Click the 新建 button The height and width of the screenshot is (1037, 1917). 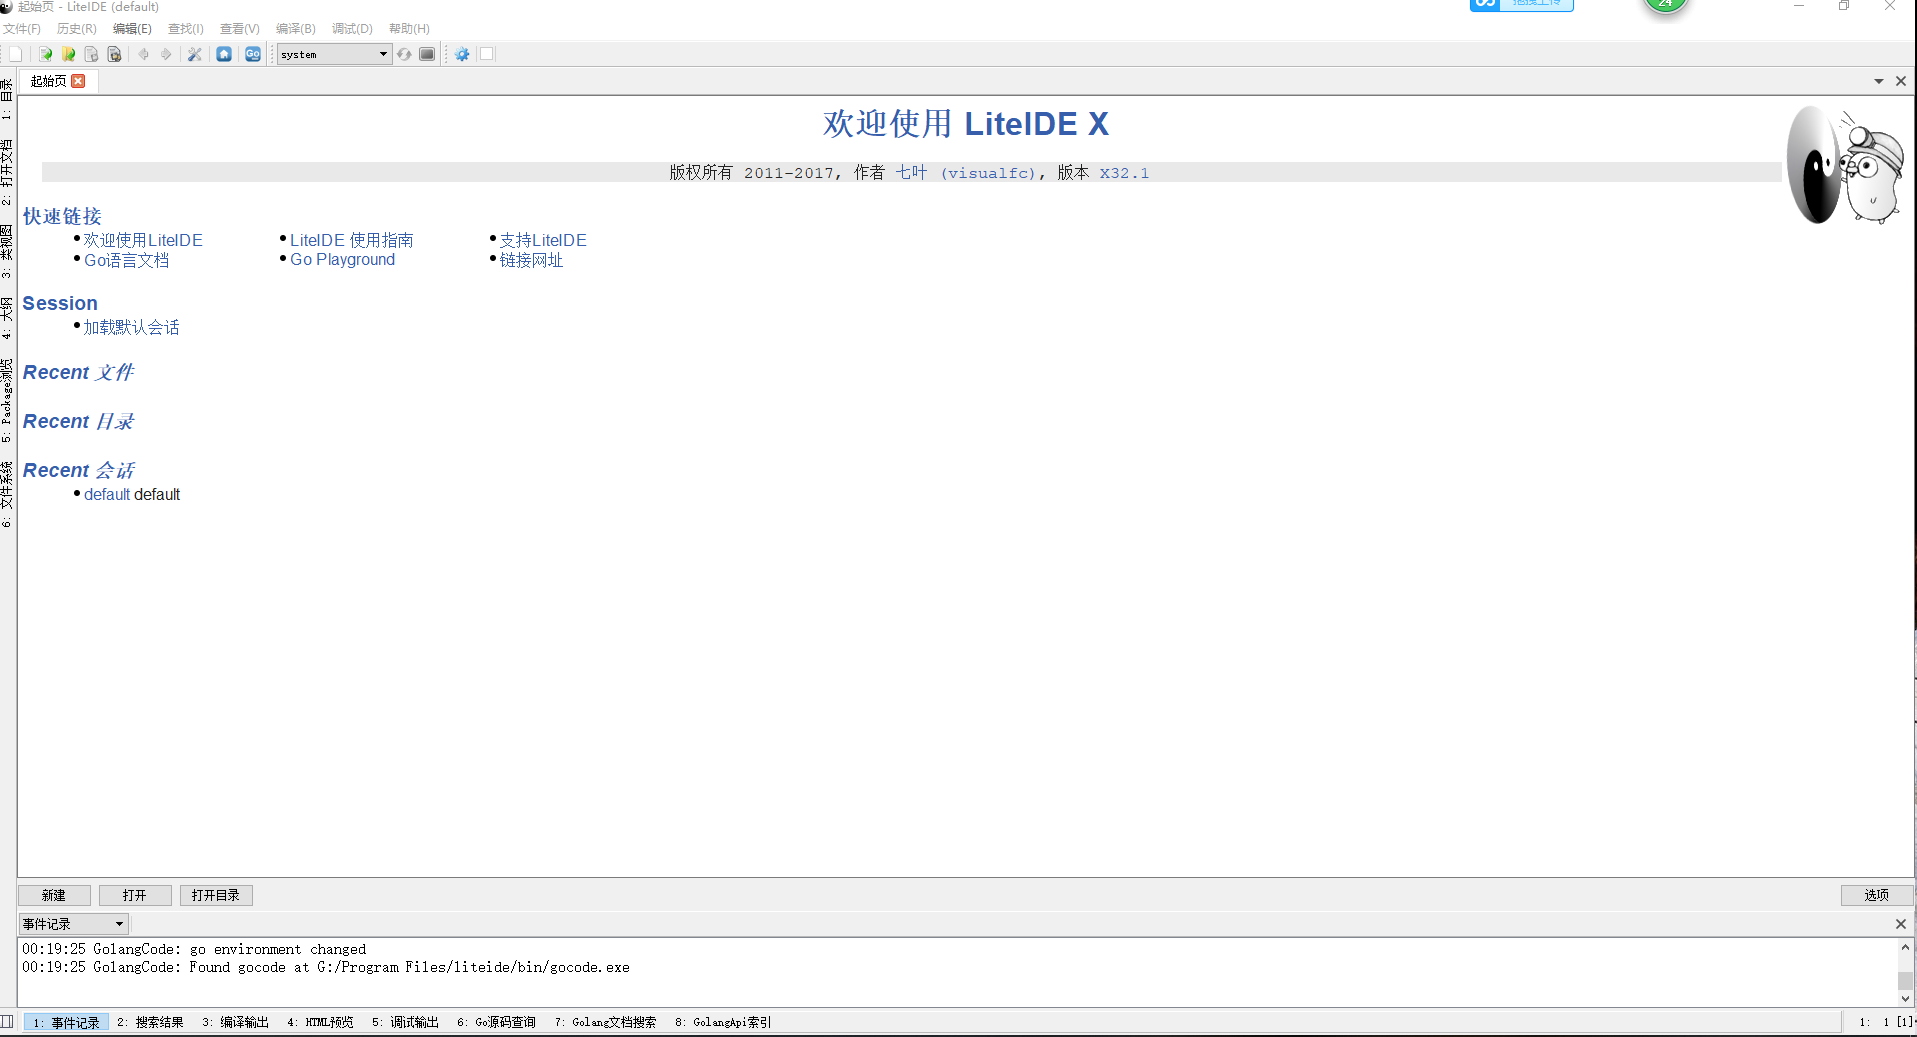(54, 895)
